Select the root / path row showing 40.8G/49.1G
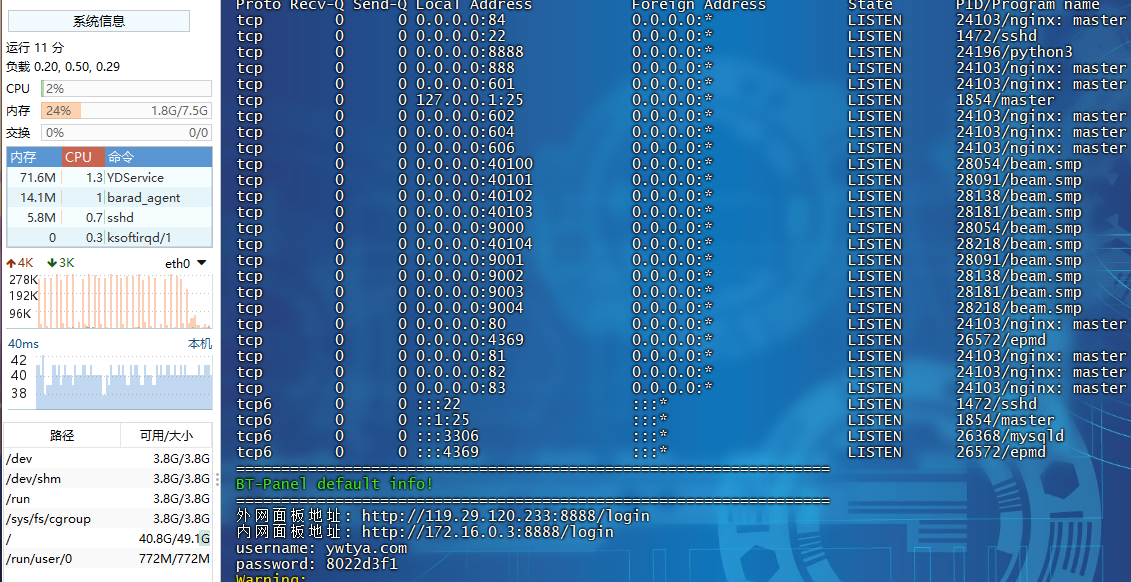The width and height of the screenshot is (1131, 582). (x=108, y=539)
